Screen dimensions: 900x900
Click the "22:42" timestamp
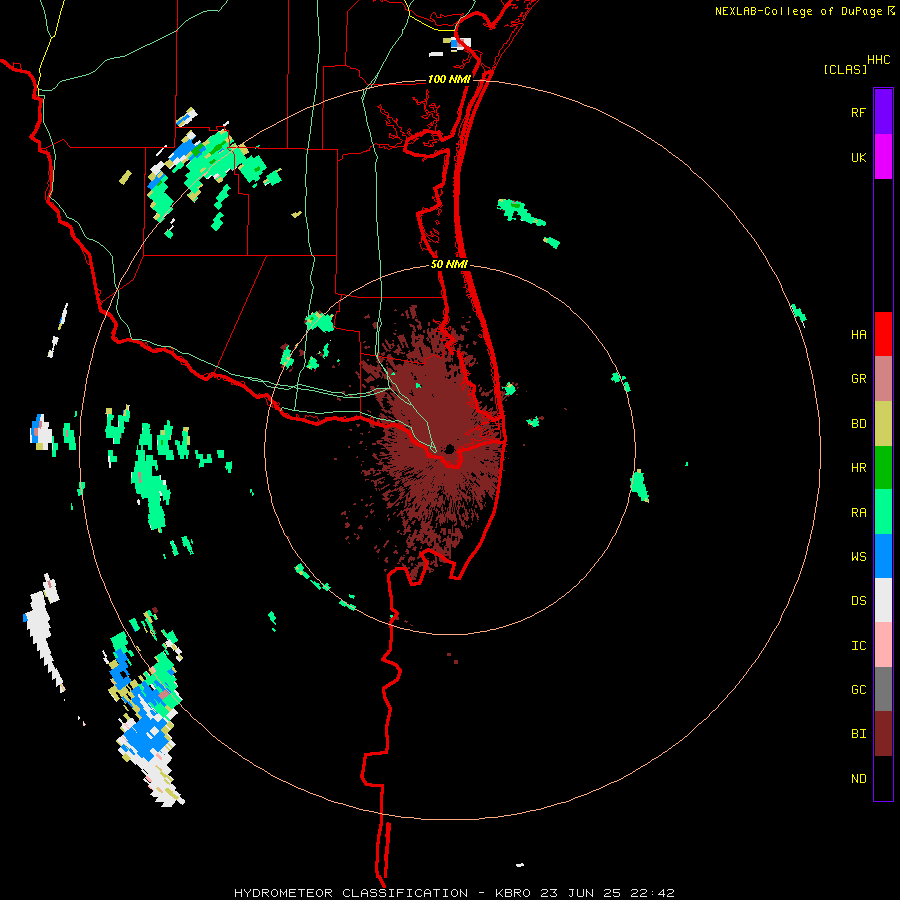pos(651,893)
